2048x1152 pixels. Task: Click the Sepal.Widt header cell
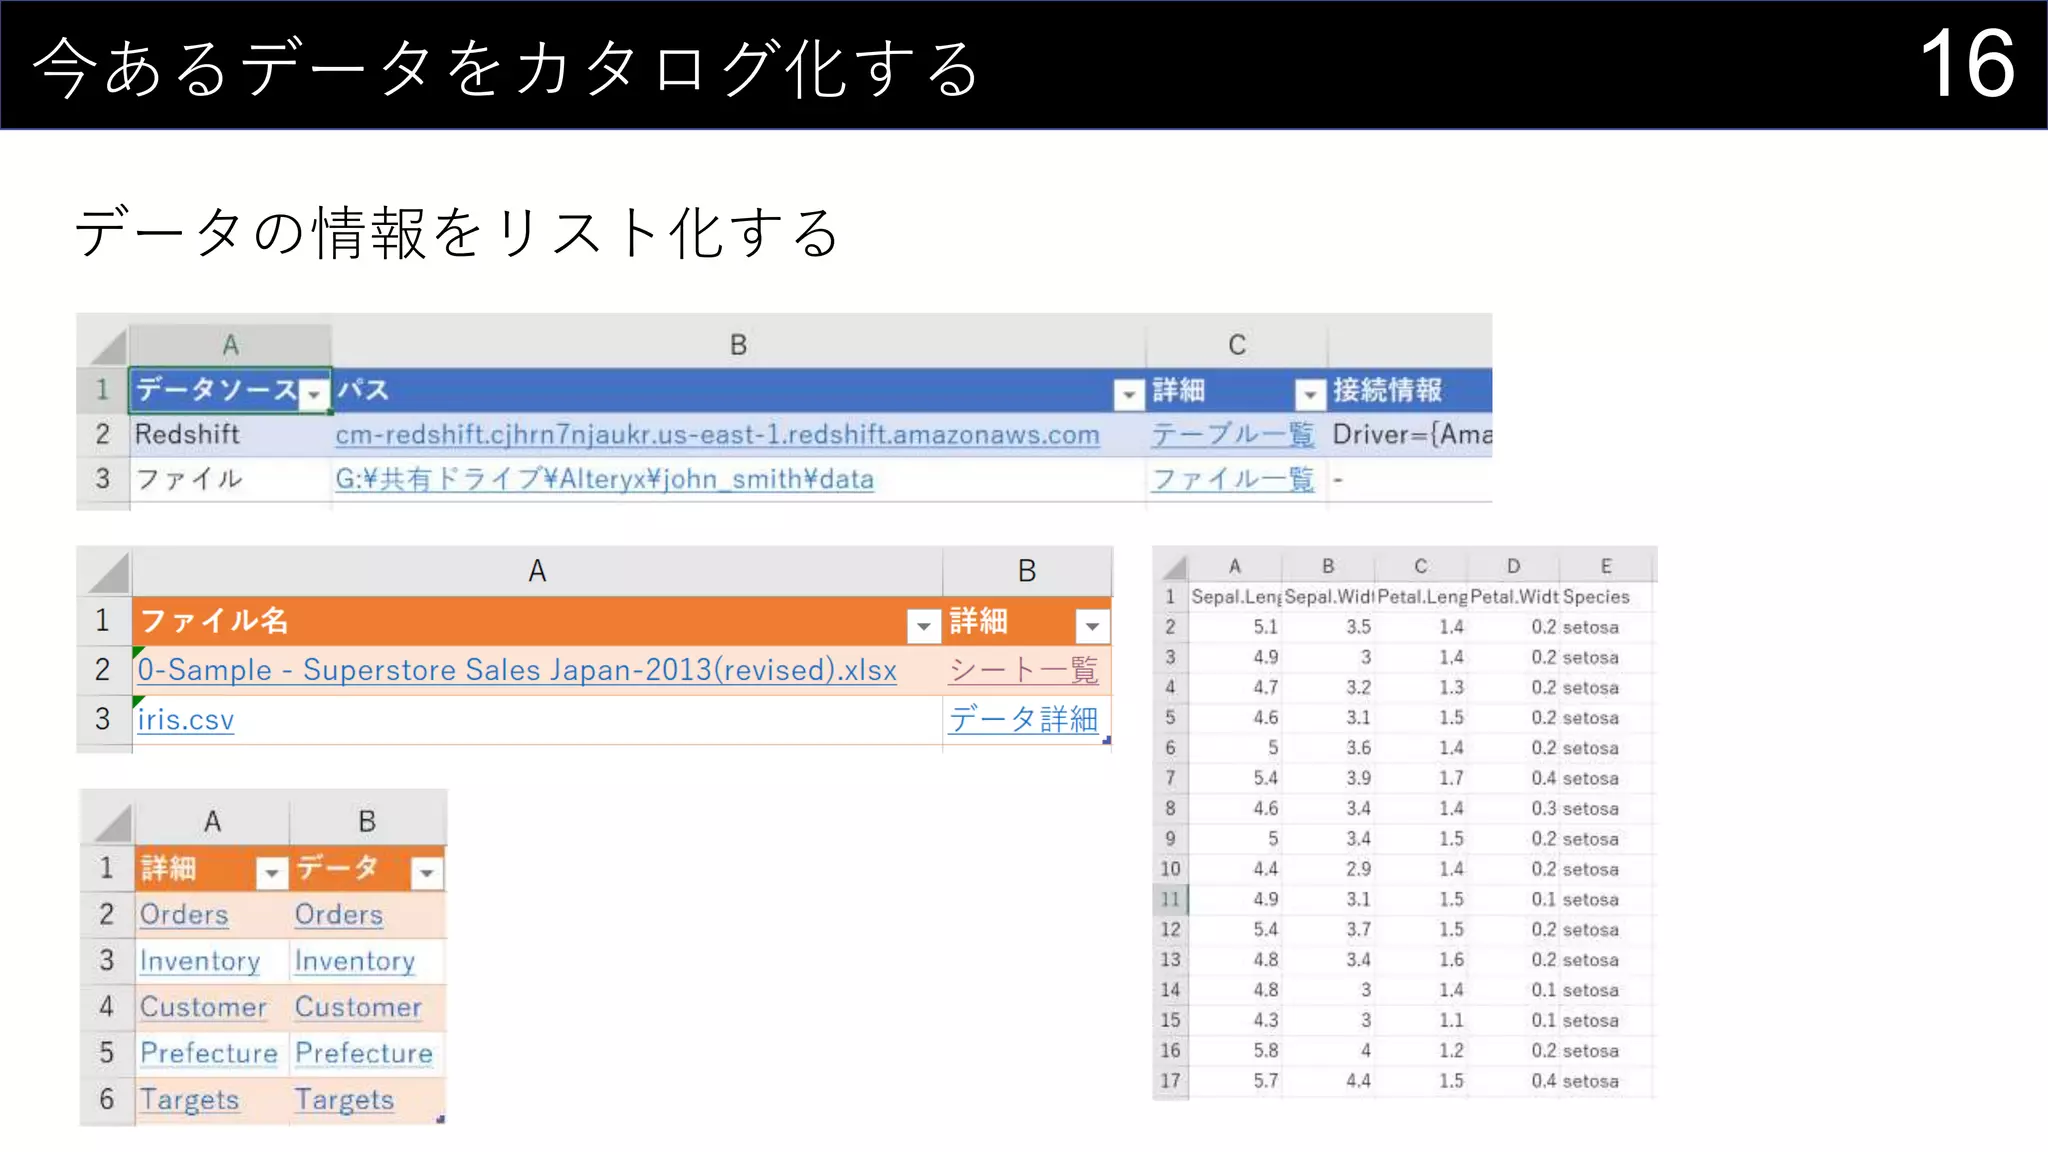click(x=1329, y=597)
